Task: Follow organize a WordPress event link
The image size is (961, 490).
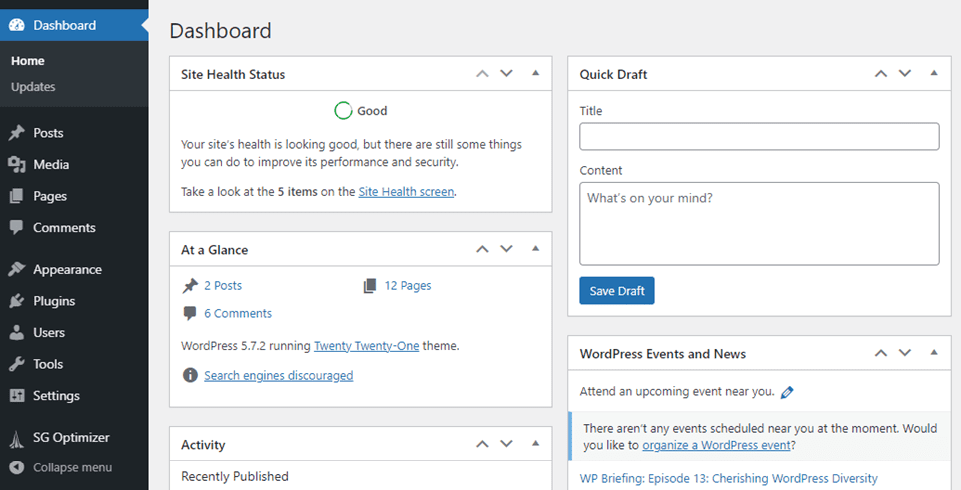Action: point(716,445)
